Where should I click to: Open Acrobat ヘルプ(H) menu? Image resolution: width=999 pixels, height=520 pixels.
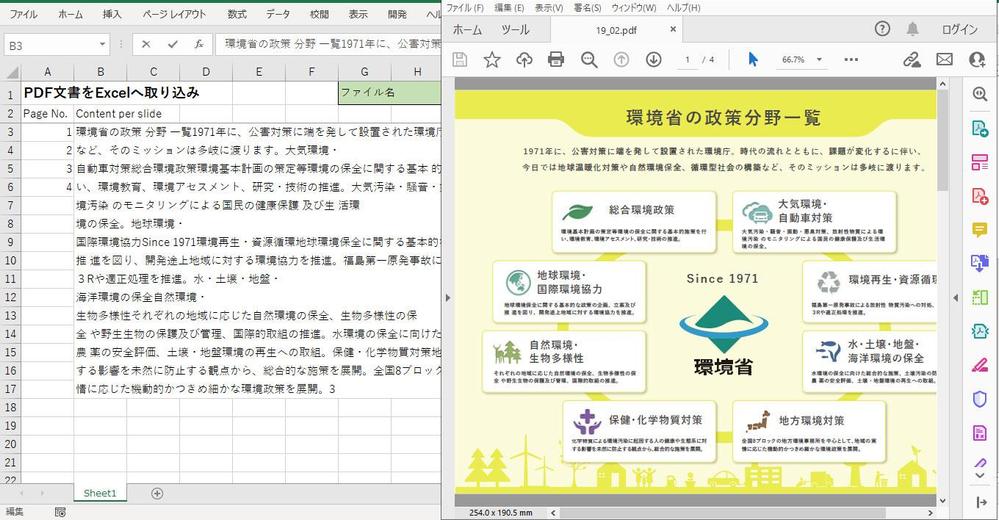pyautogui.click(x=684, y=8)
